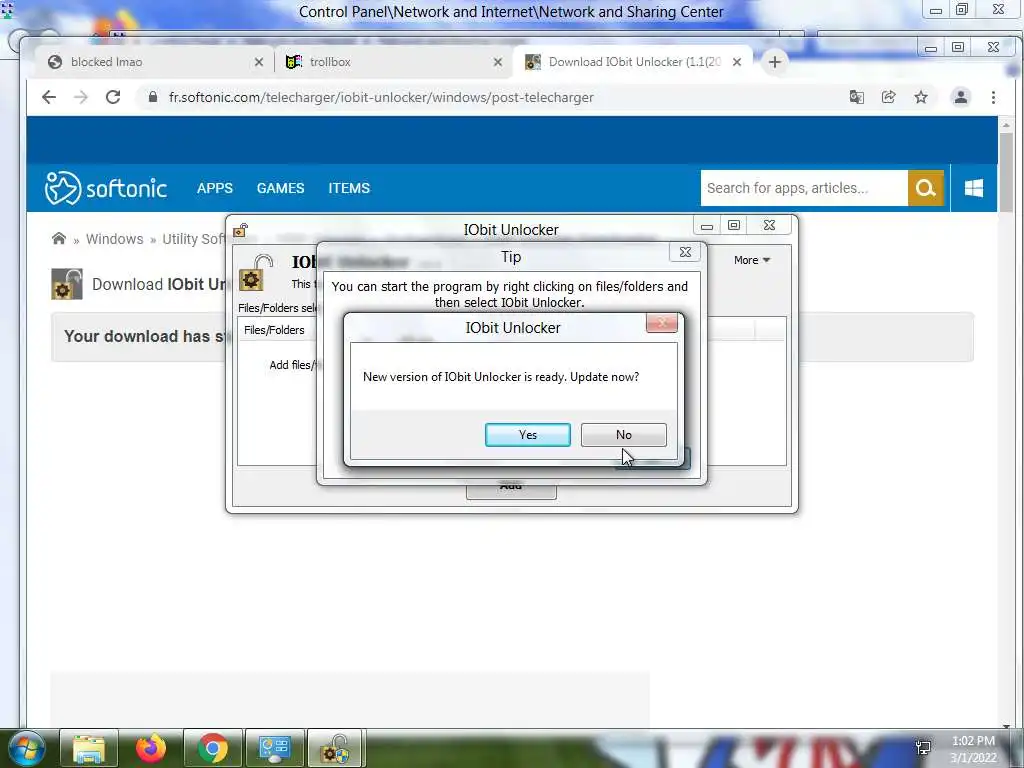
Task: Open a new browser tab
Action: pos(775,62)
